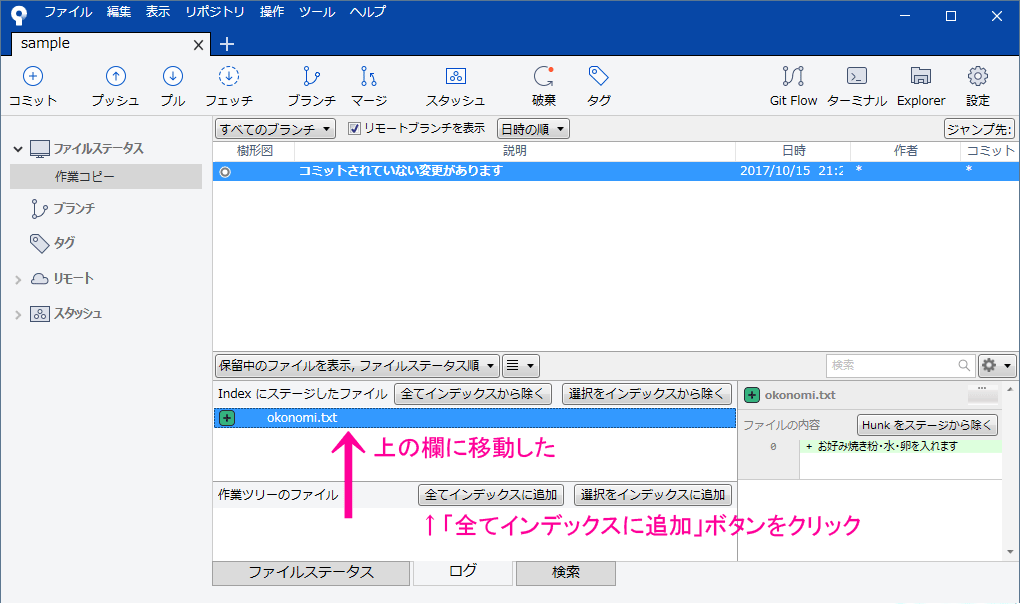Close the sample repository tab

198,45
